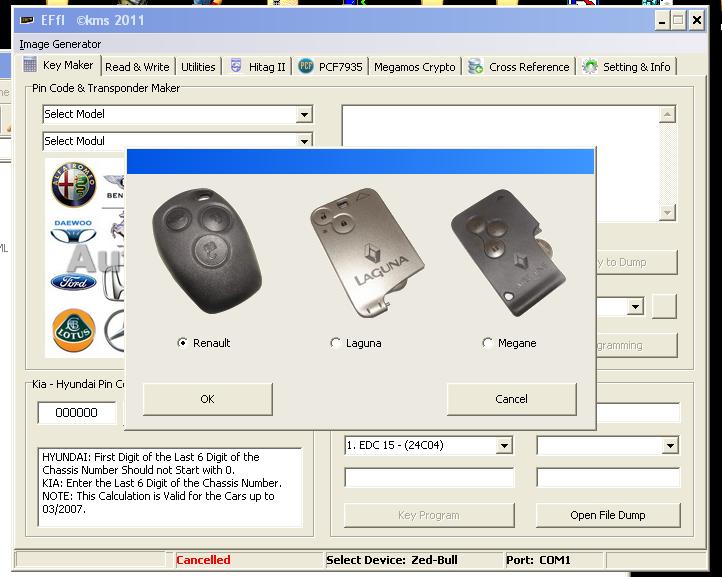Image resolution: width=722 pixels, height=577 pixels.
Task: Open the Megamos Crypto tab
Action: coord(414,67)
